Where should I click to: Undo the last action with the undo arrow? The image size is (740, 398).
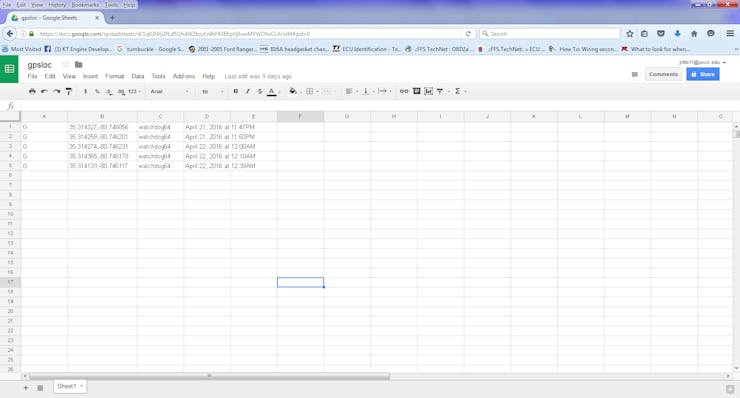44,91
